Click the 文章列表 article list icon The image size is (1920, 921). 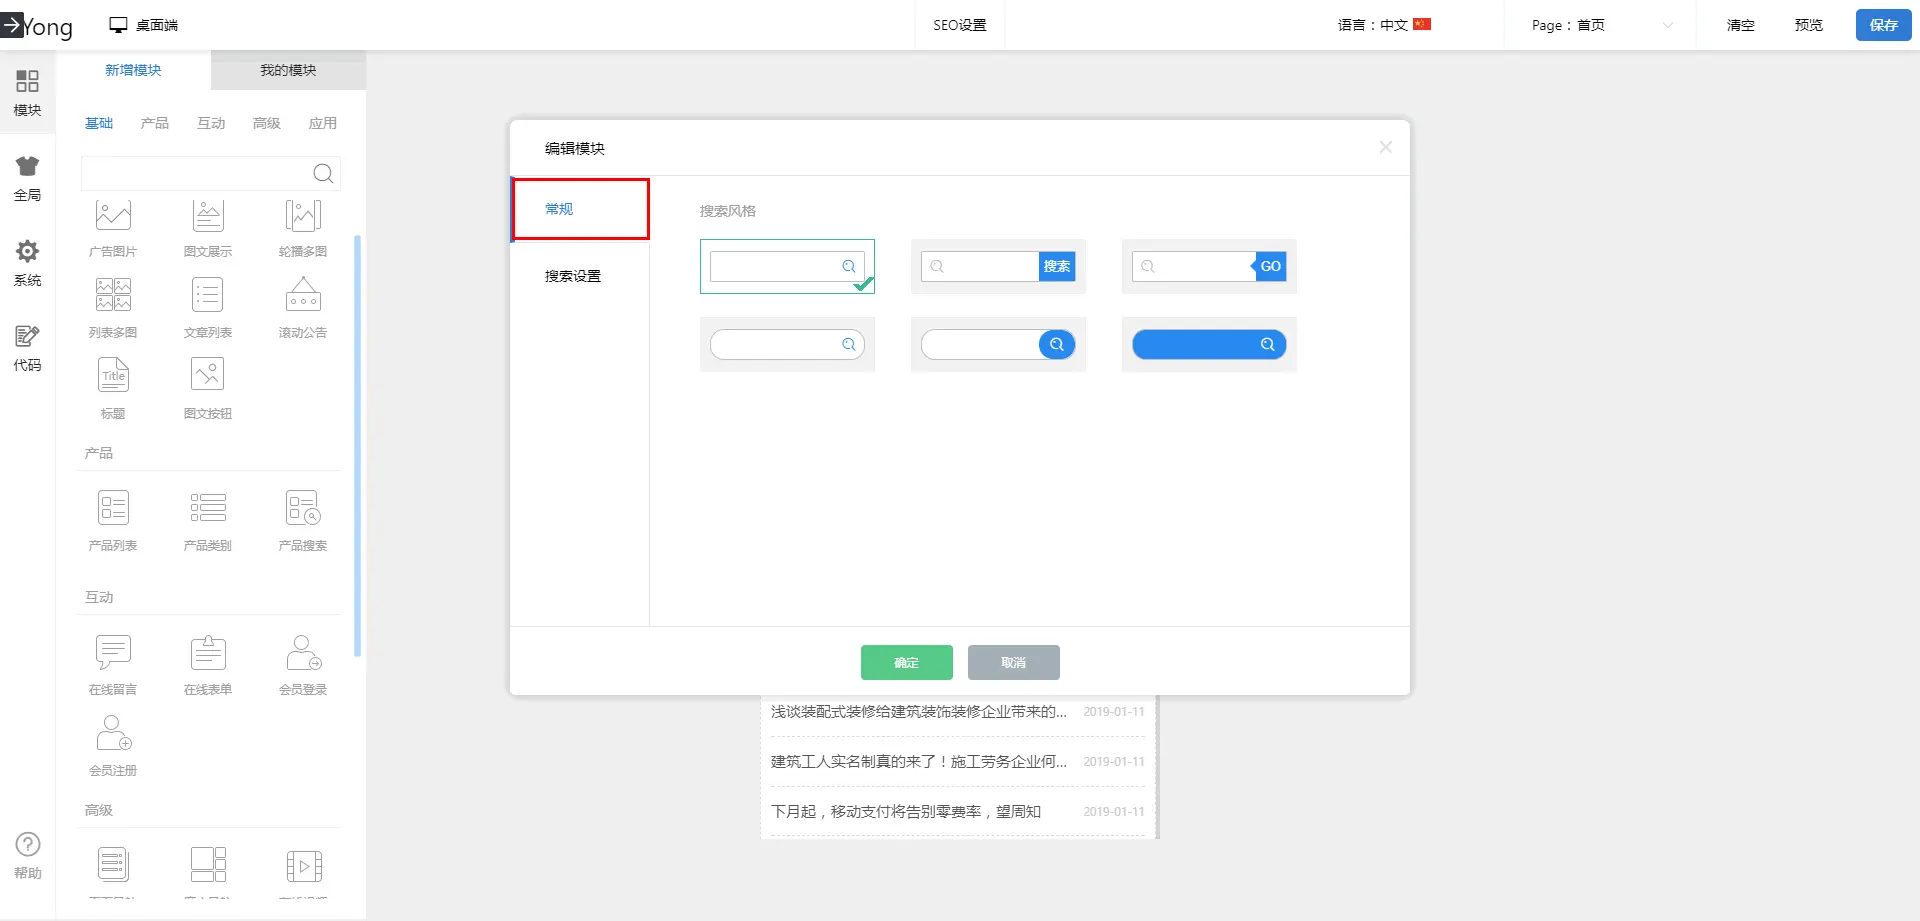pyautogui.click(x=208, y=297)
